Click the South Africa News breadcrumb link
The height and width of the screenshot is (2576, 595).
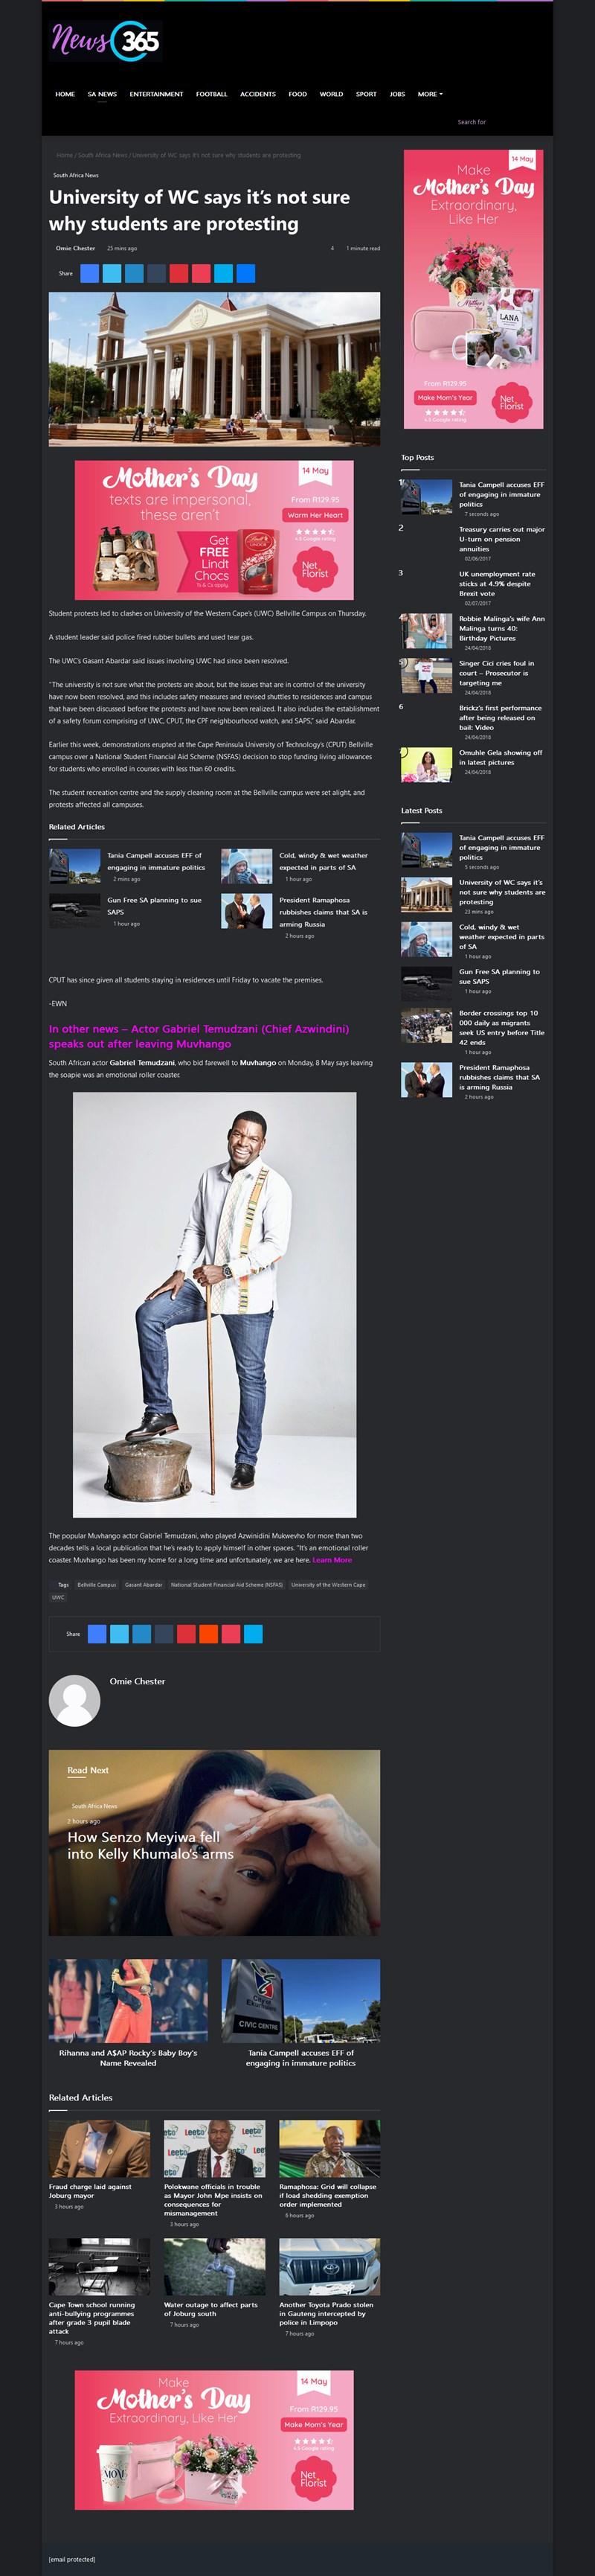pos(103,155)
